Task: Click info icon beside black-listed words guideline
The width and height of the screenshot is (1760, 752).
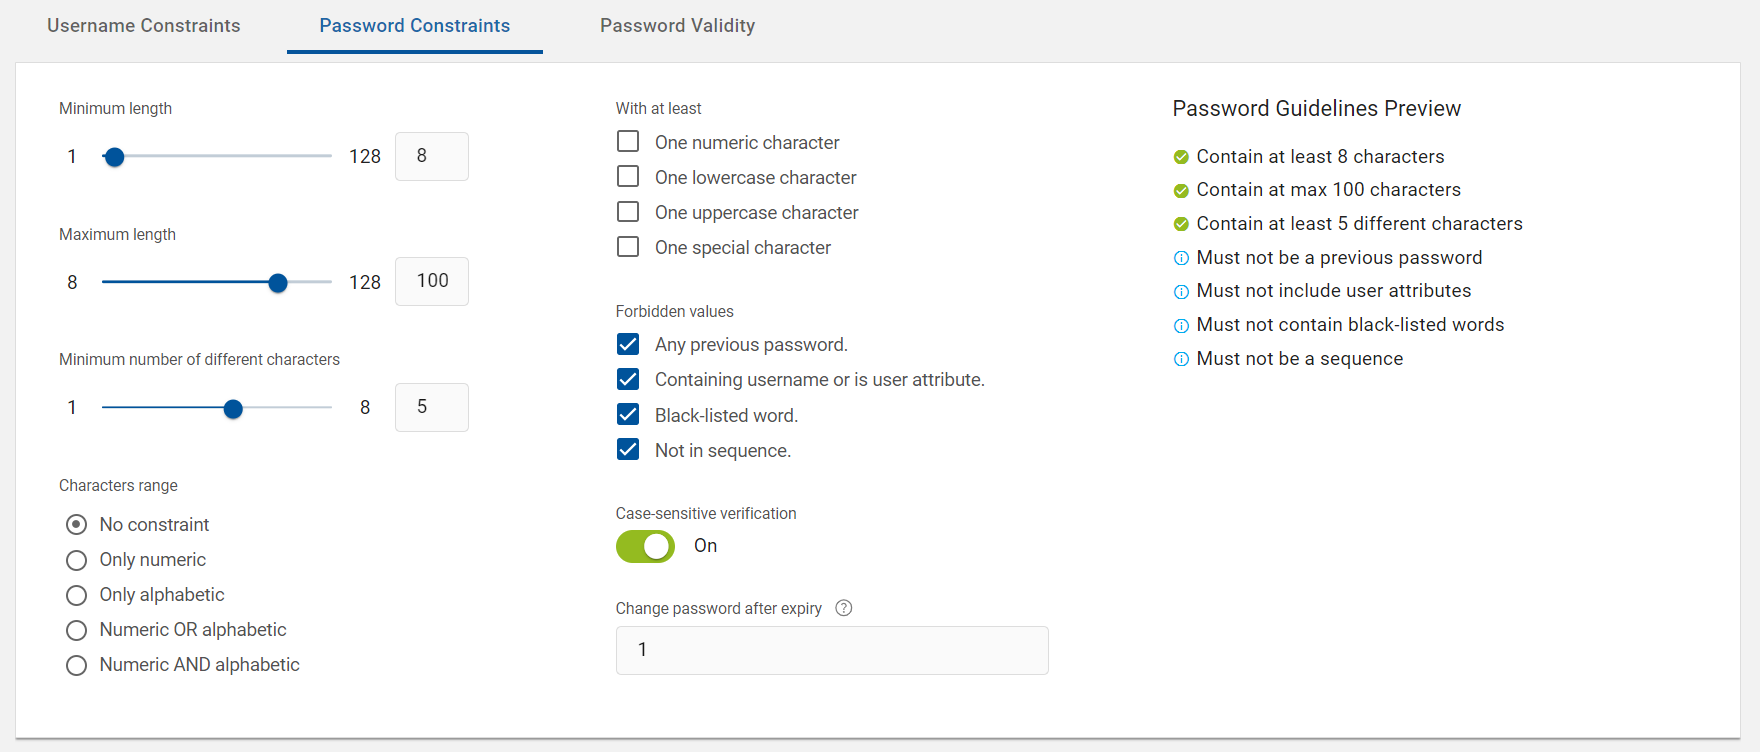Action: pyautogui.click(x=1181, y=326)
